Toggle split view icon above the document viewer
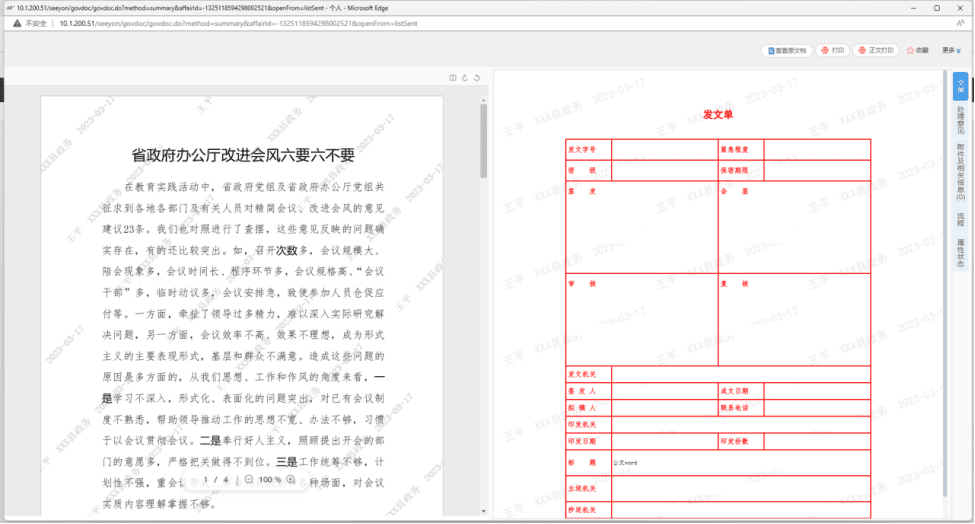Screen dimensions: 975x524 (453, 78)
